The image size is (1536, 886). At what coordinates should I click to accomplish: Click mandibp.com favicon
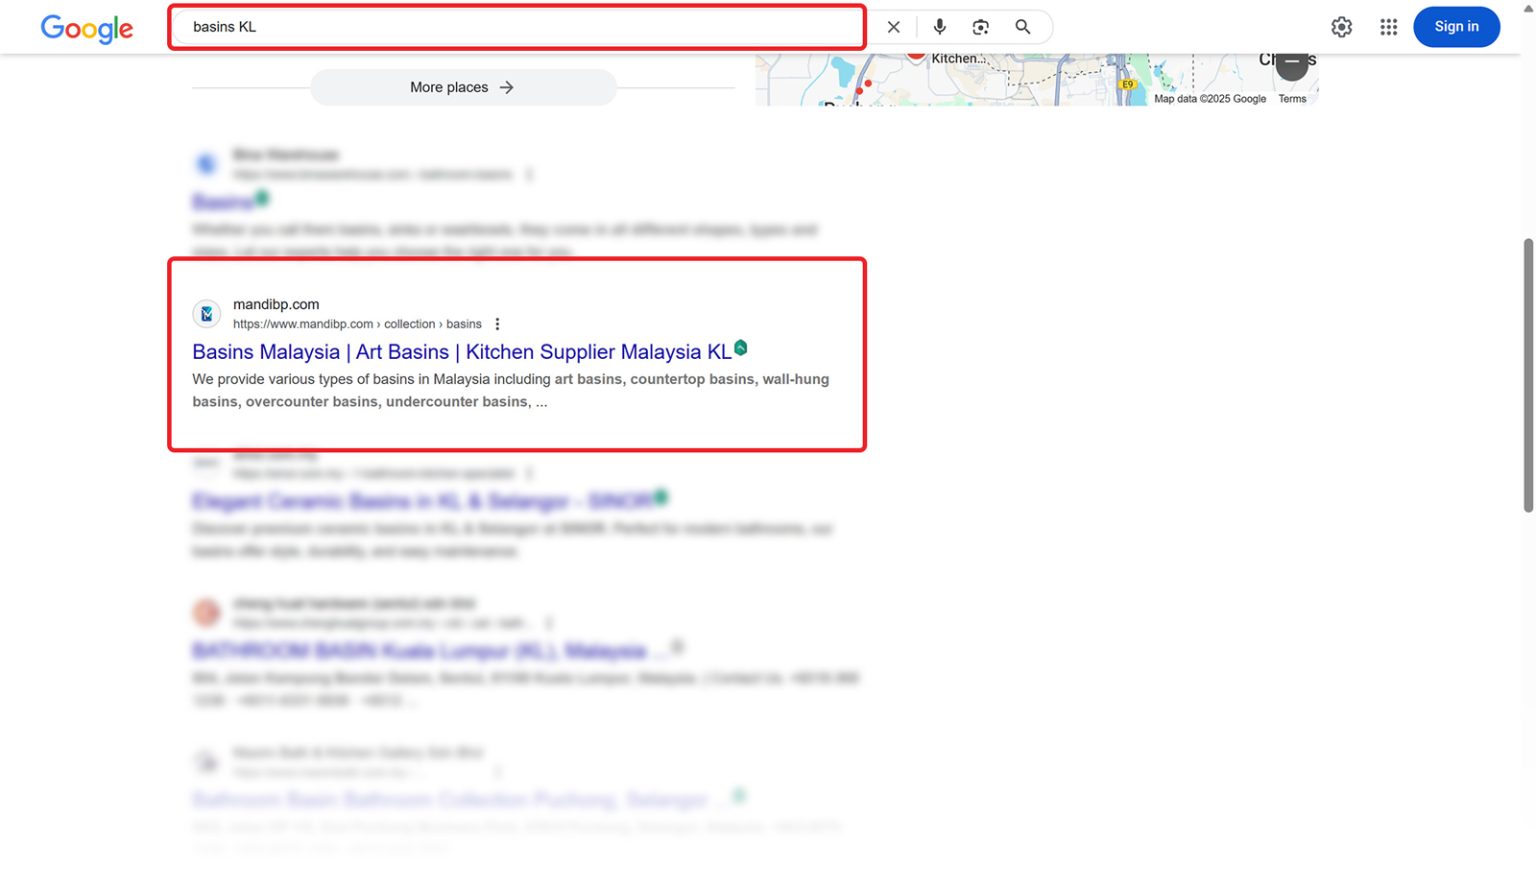(206, 314)
